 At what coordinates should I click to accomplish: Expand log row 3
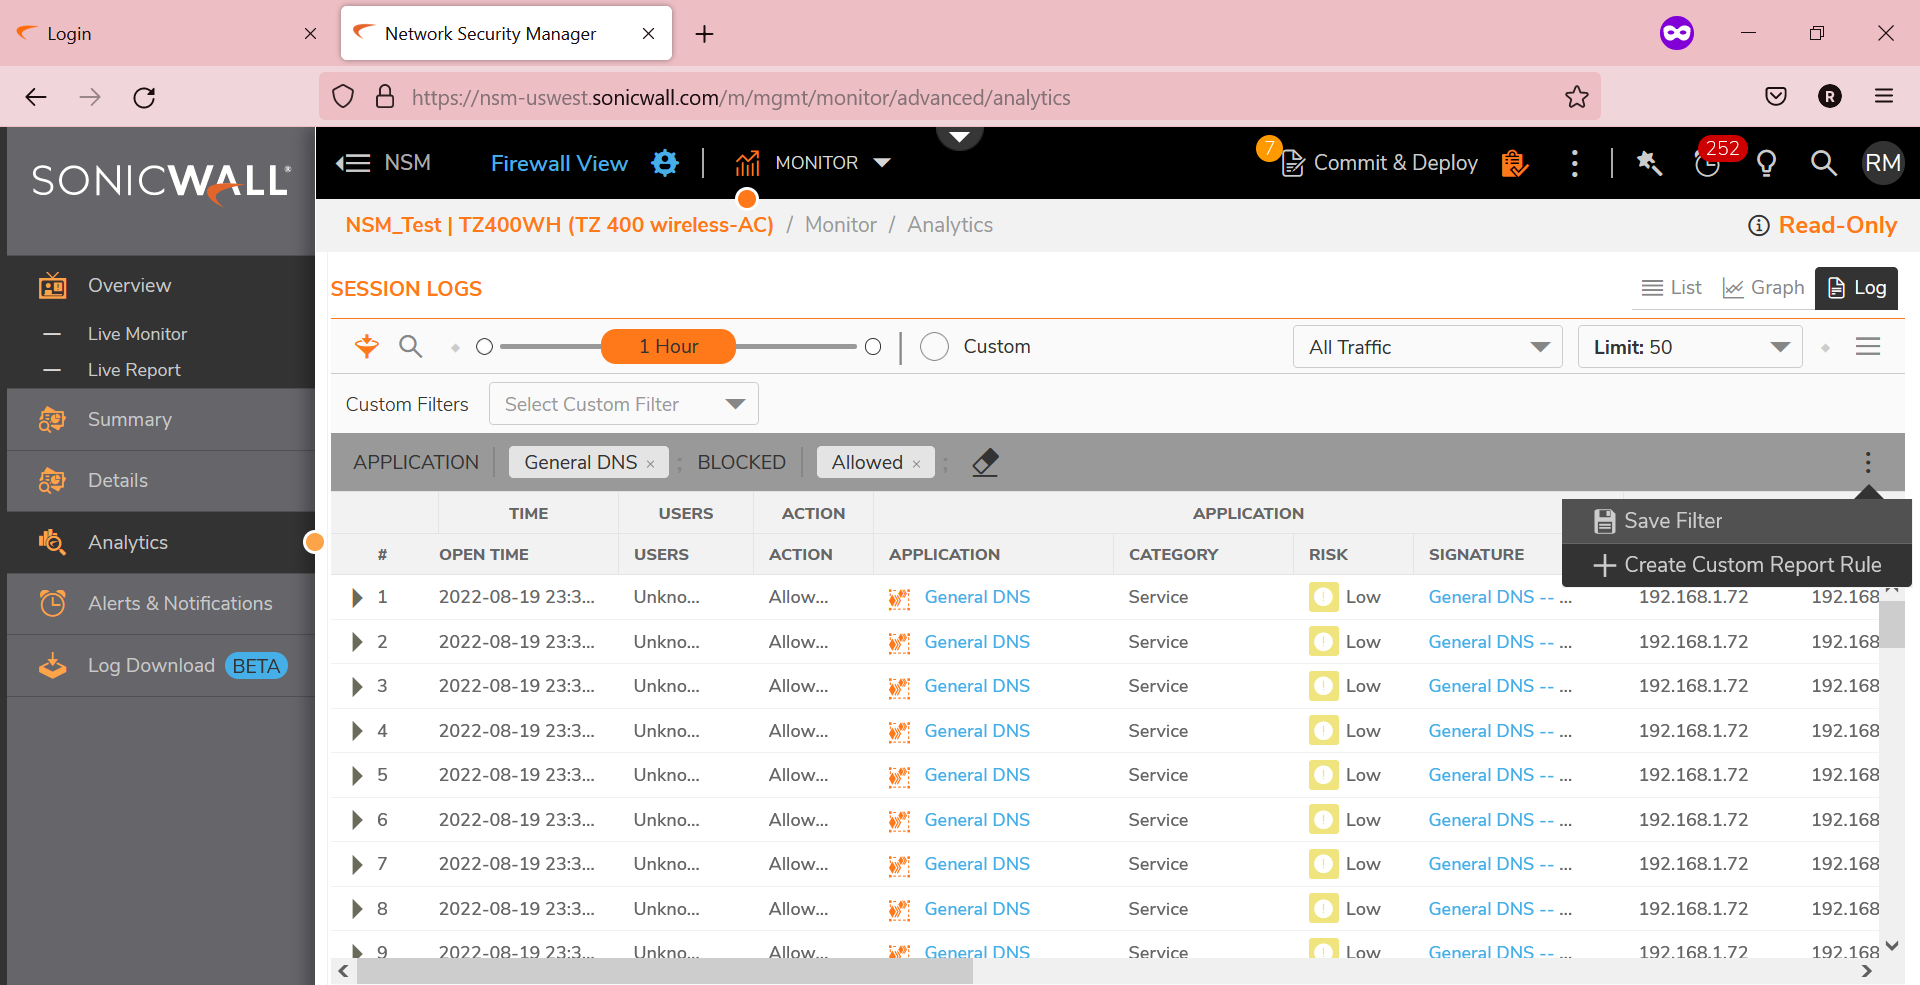coord(357,687)
